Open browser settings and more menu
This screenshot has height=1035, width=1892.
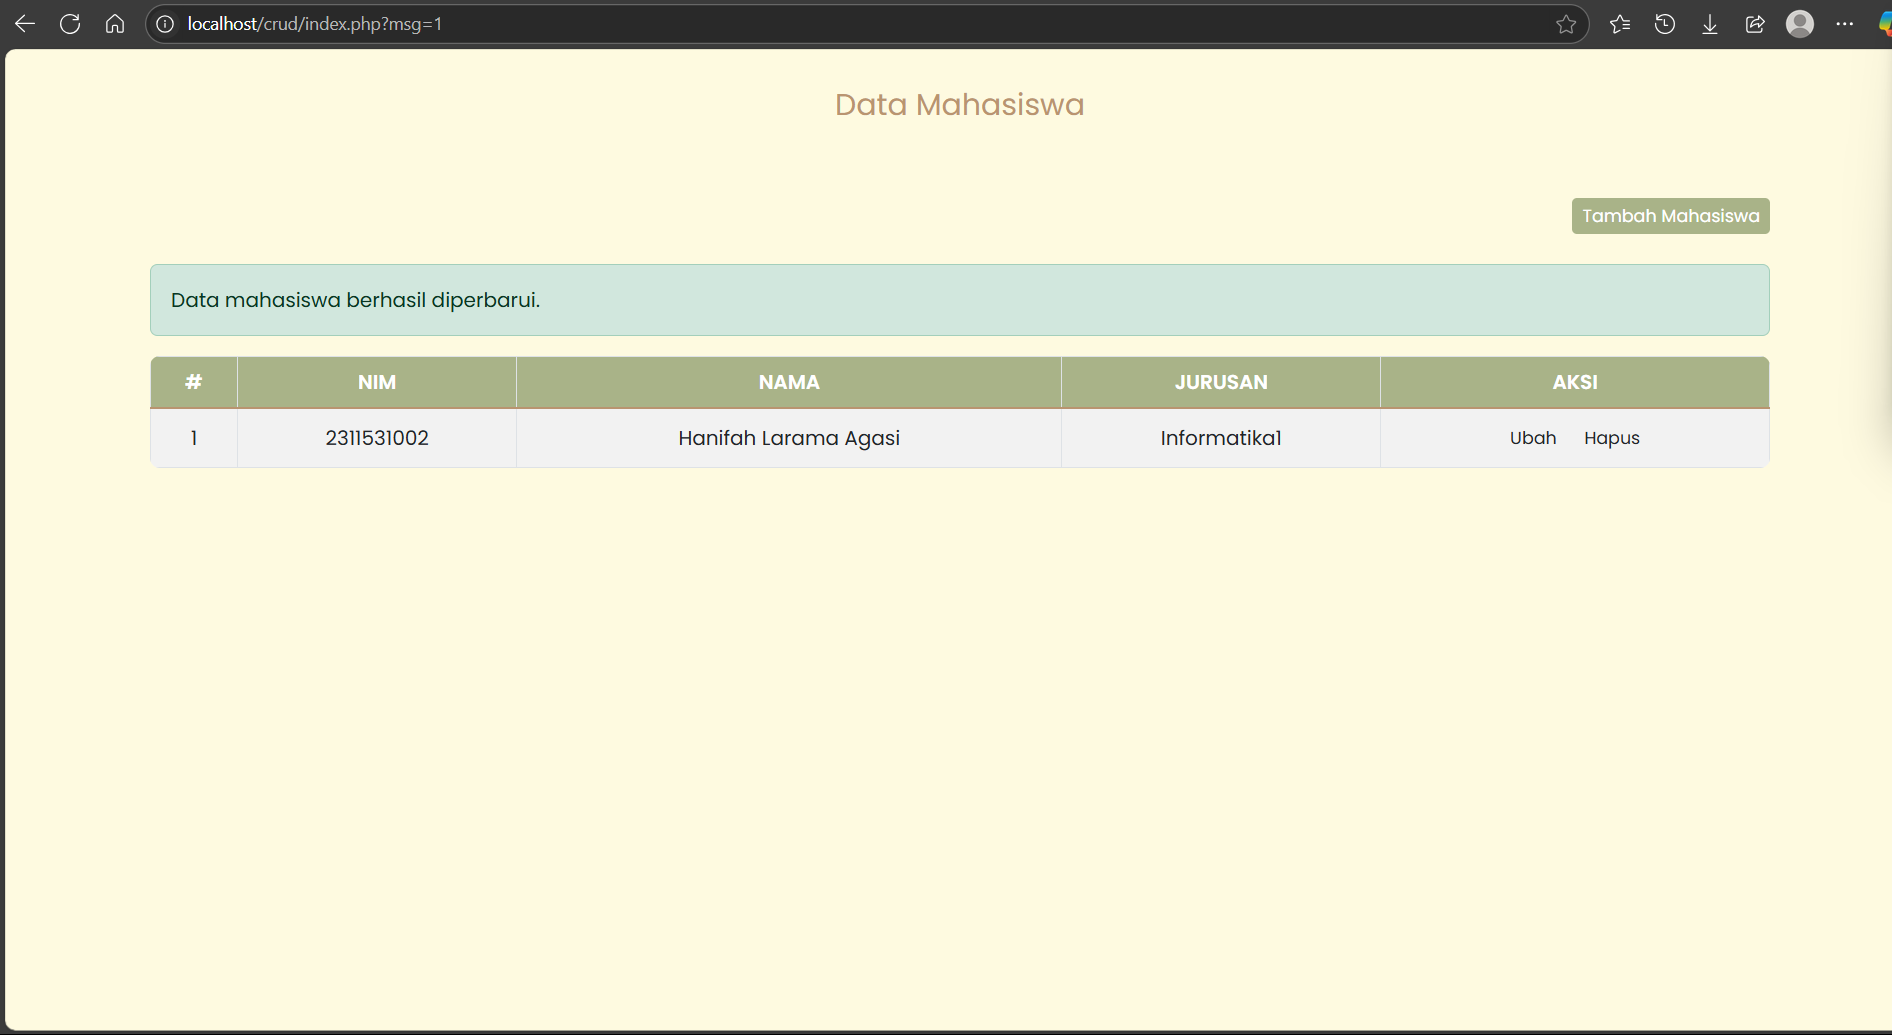[x=1845, y=24]
